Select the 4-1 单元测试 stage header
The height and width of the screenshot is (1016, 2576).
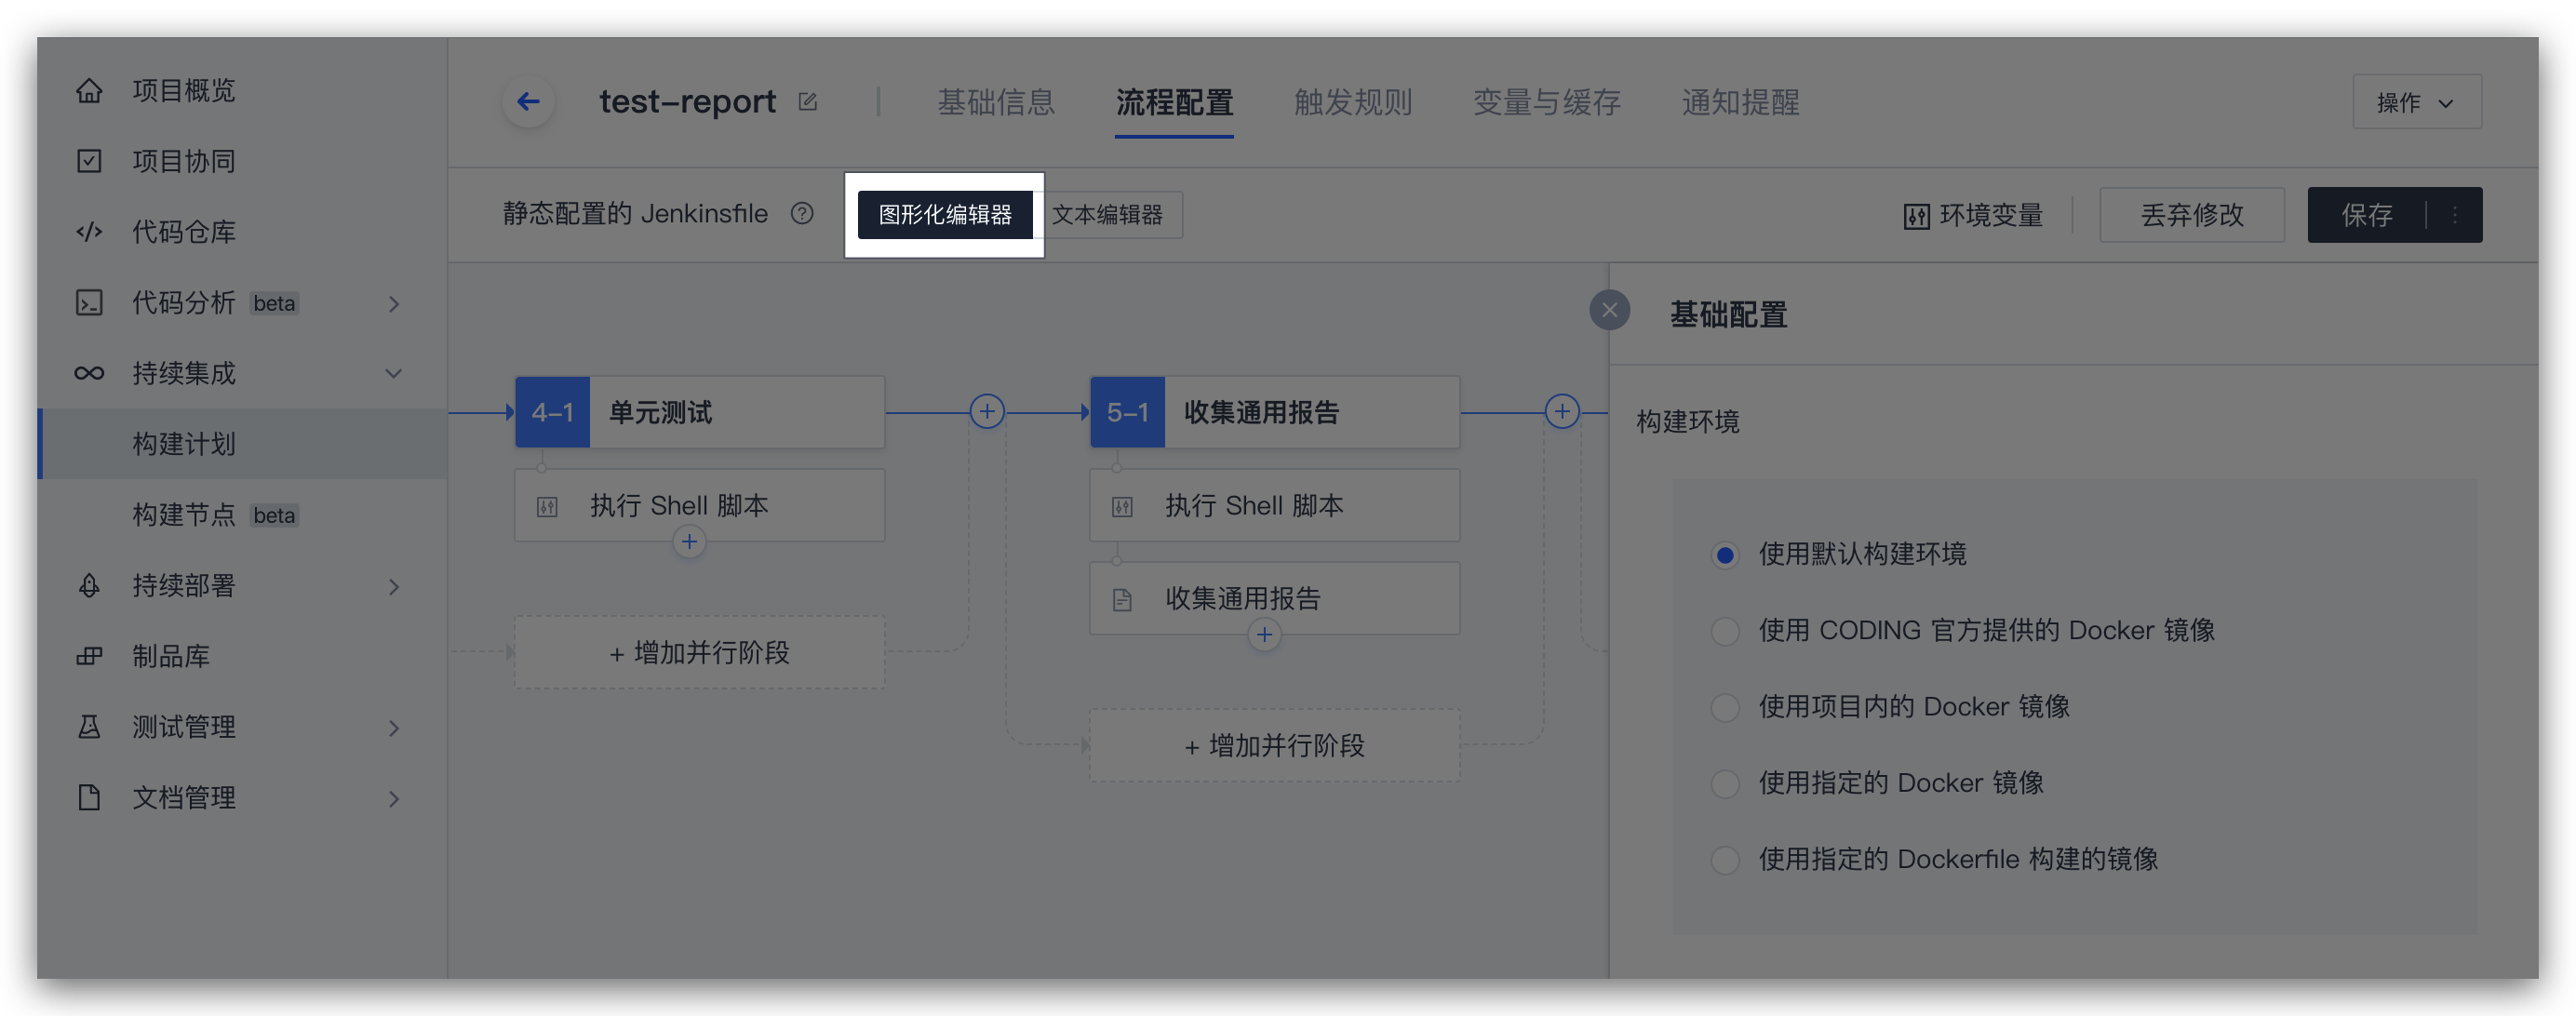699,412
